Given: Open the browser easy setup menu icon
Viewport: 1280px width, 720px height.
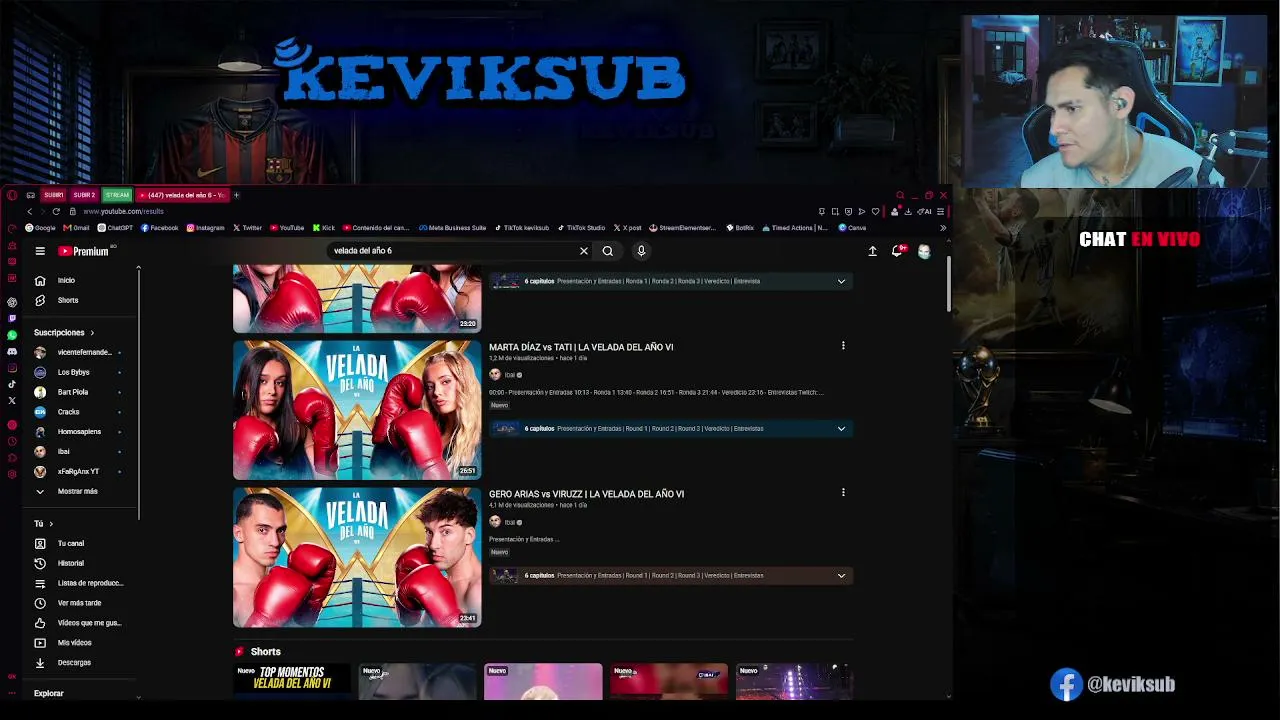Looking at the screenshot, I should (940, 211).
